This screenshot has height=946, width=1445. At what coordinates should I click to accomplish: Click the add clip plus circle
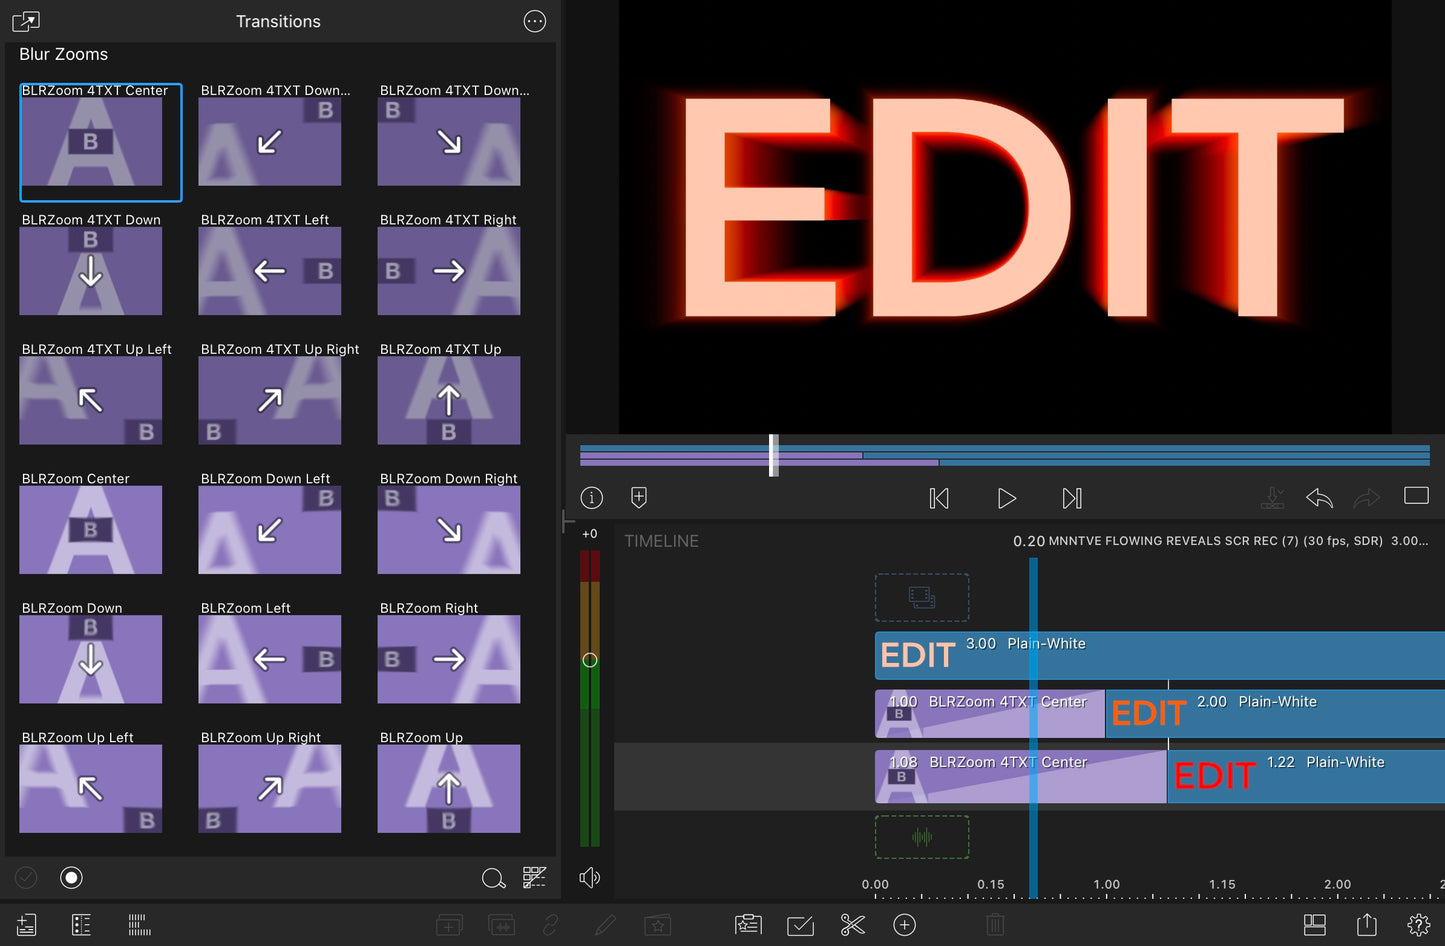pos(905,925)
